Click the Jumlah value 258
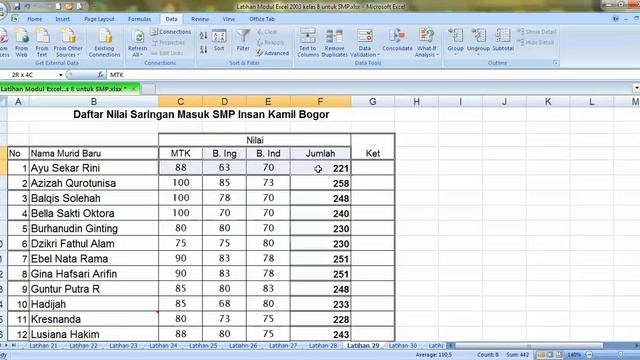640x360 pixels. click(x=320, y=183)
